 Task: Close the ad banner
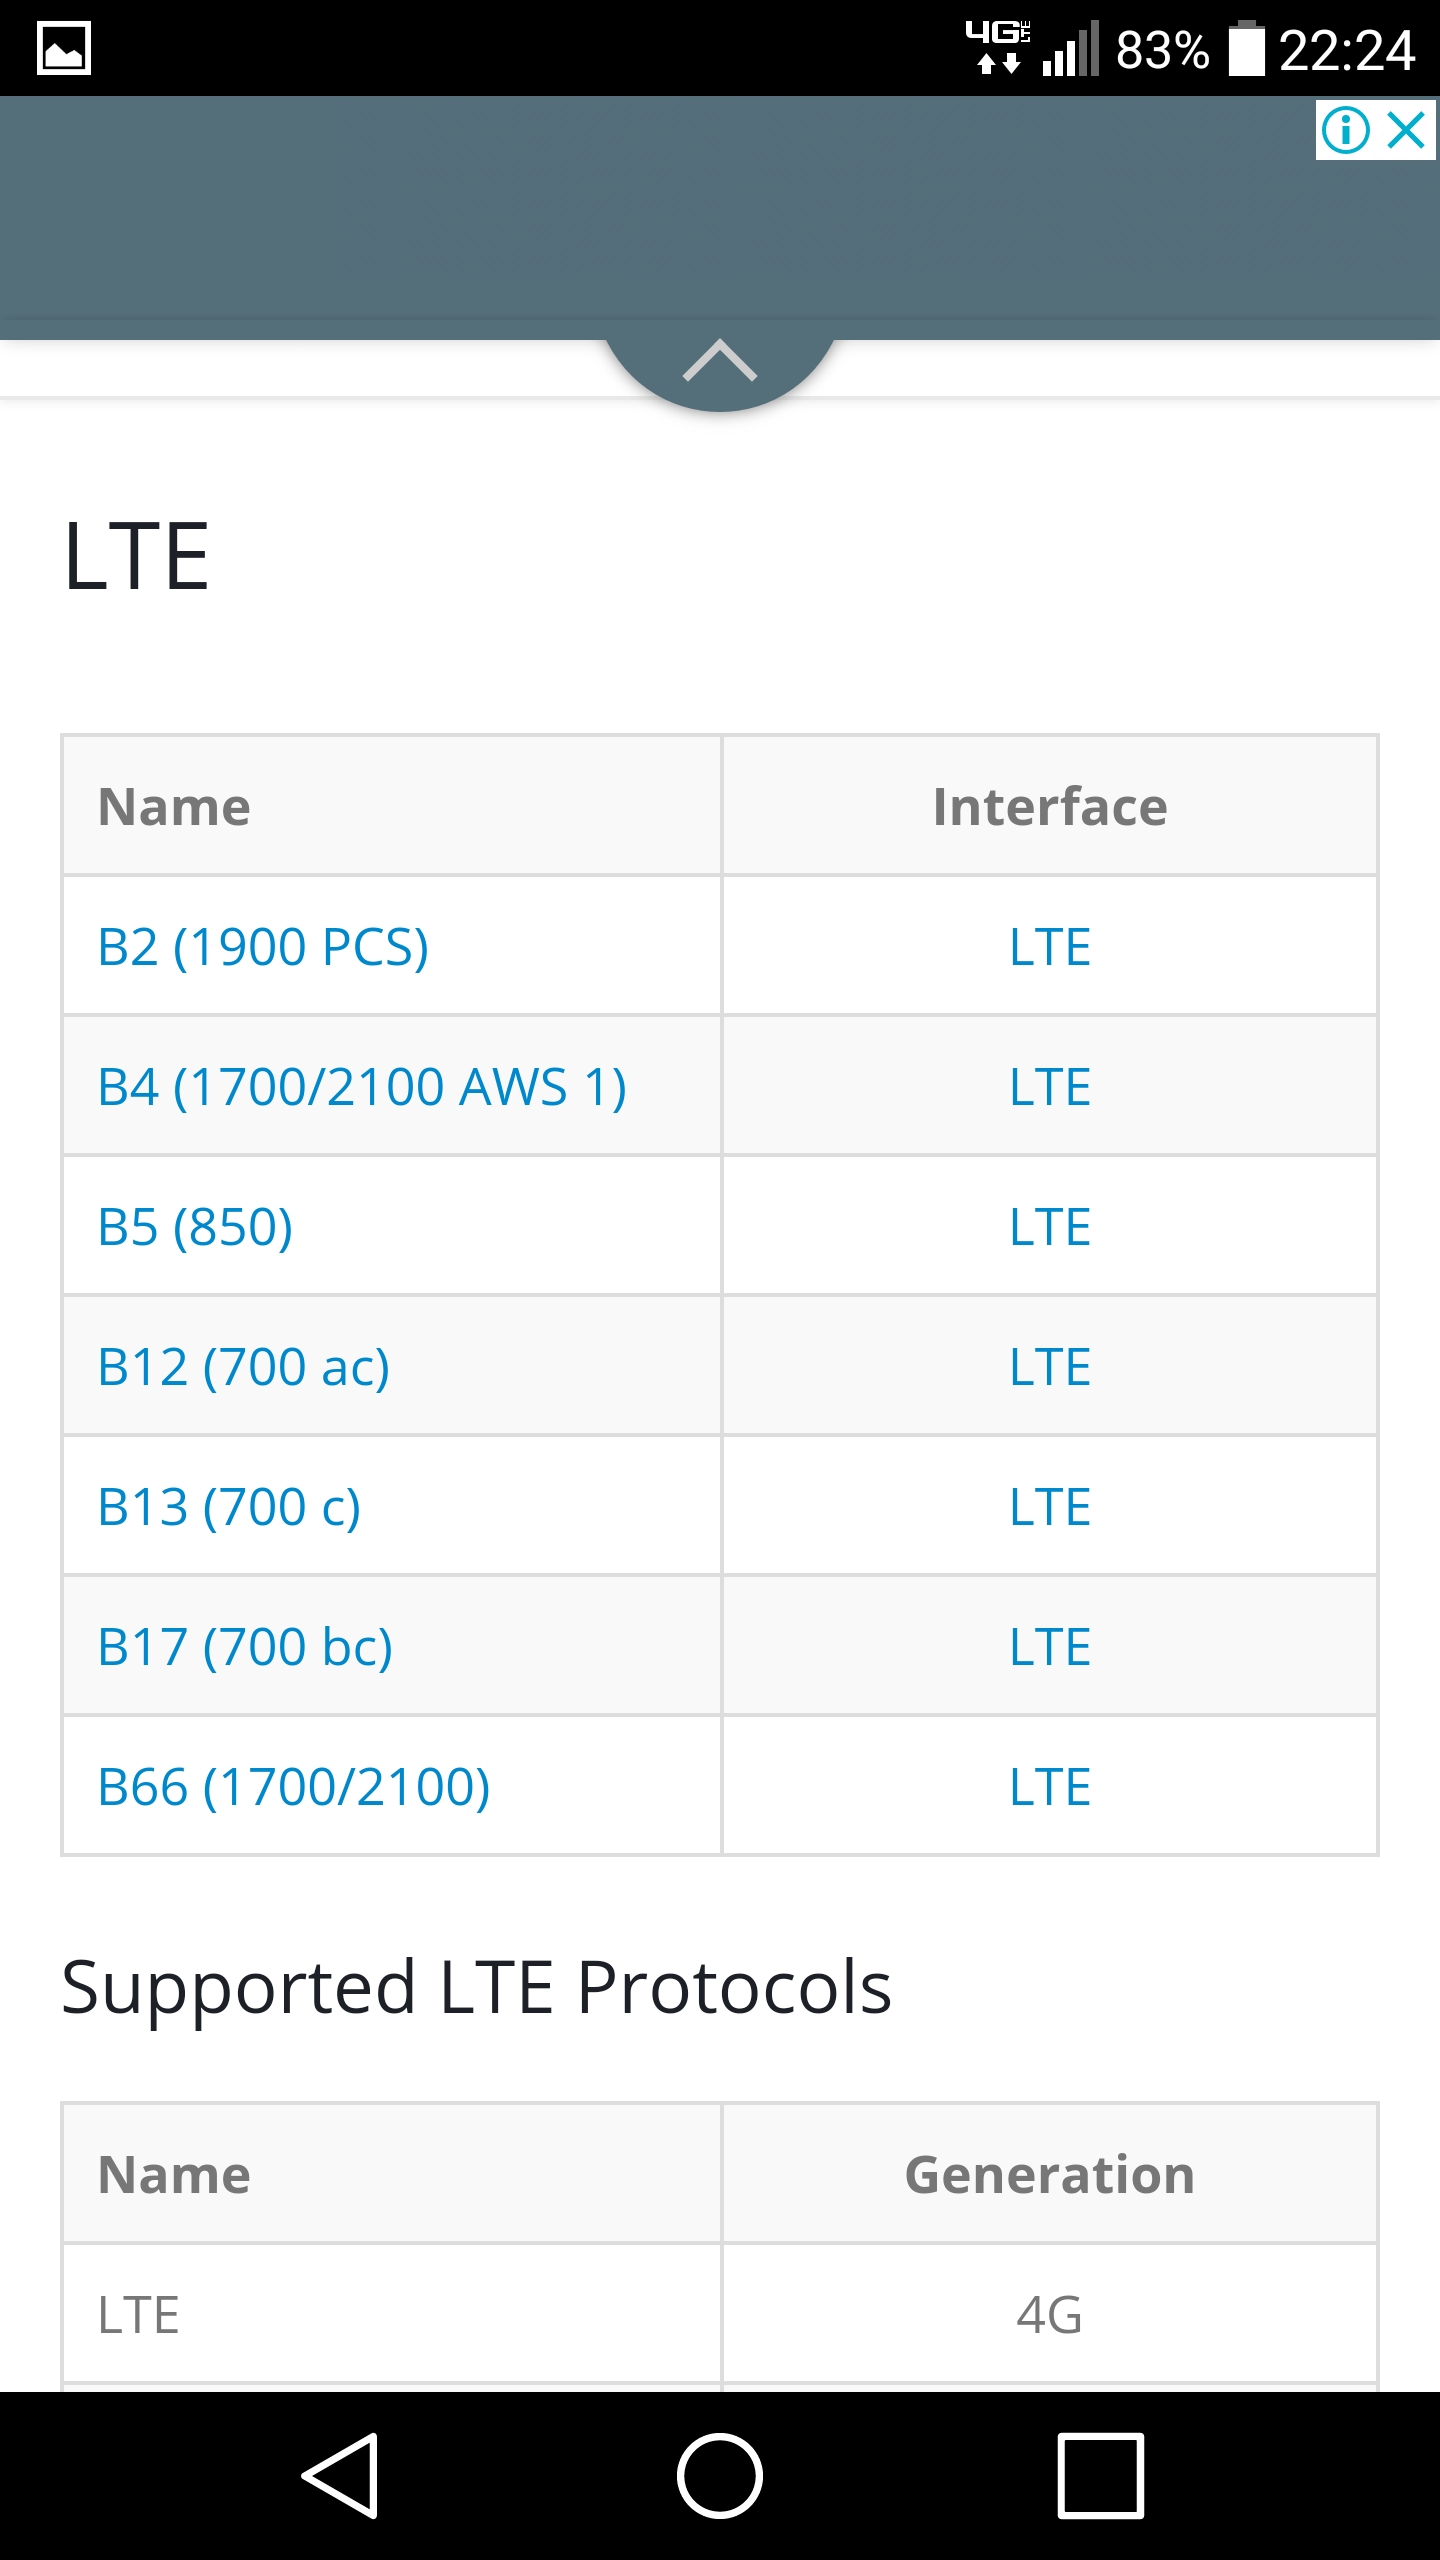(1407, 130)
